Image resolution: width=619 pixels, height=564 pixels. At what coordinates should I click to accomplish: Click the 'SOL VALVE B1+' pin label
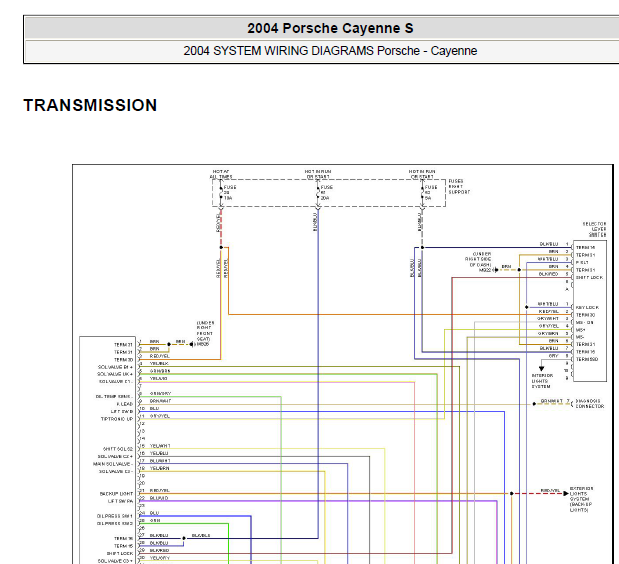tap(115, 367)
